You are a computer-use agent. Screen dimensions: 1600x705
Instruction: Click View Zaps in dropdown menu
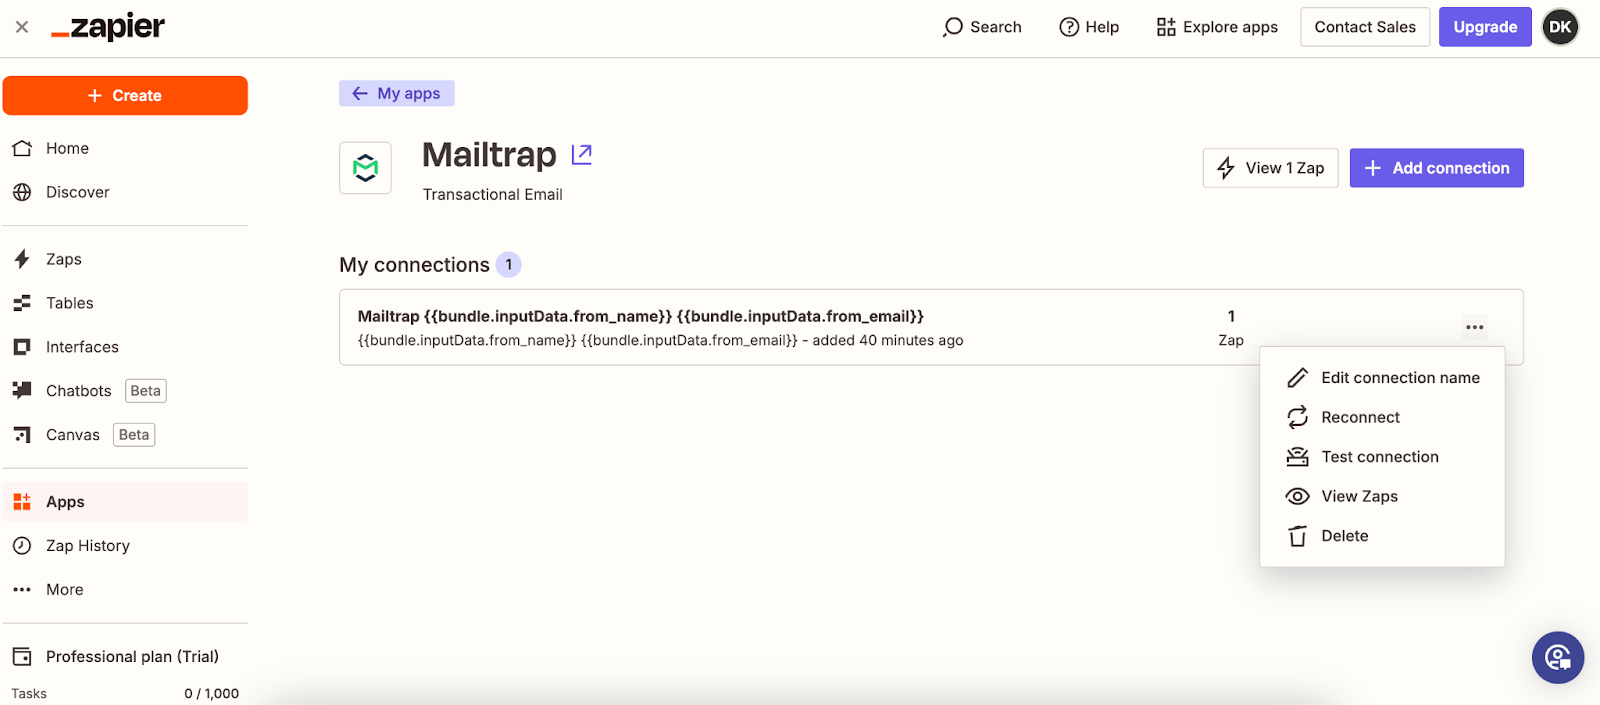1359,496
